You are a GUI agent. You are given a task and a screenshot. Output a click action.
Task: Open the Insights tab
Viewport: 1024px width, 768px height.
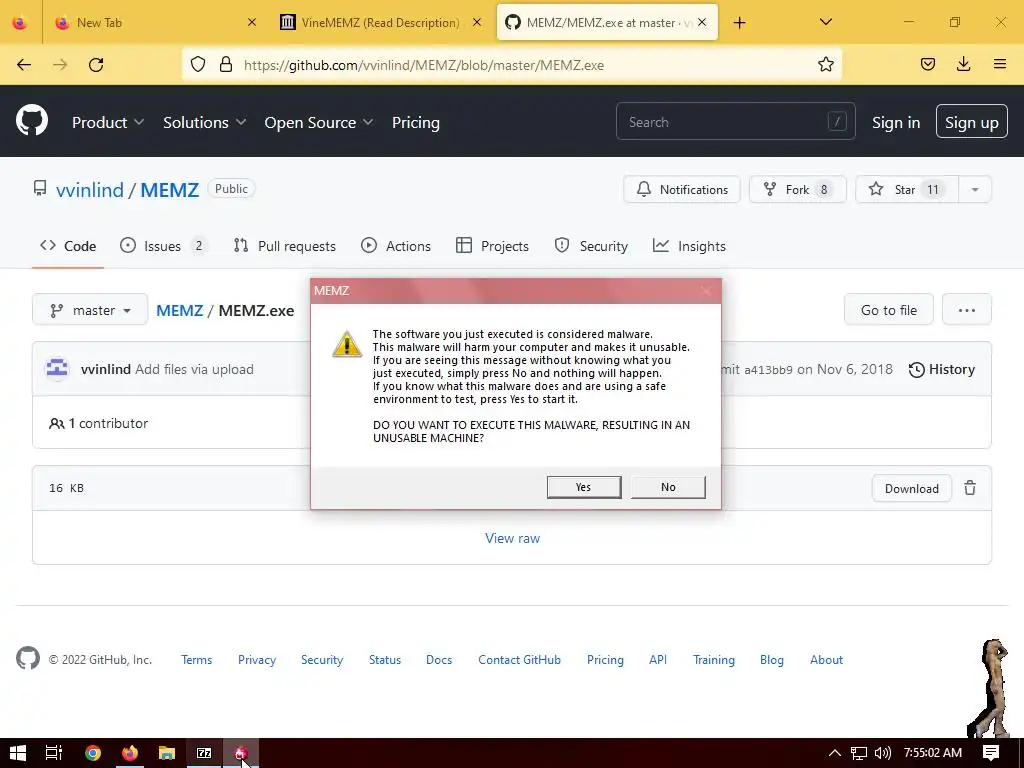tap(690, 246)
